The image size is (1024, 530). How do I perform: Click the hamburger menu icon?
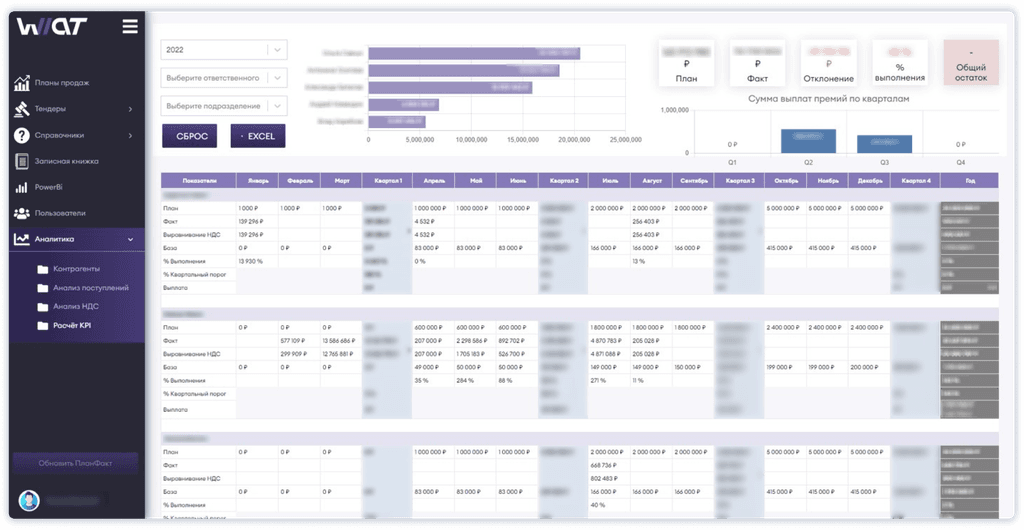click(130, 26)
